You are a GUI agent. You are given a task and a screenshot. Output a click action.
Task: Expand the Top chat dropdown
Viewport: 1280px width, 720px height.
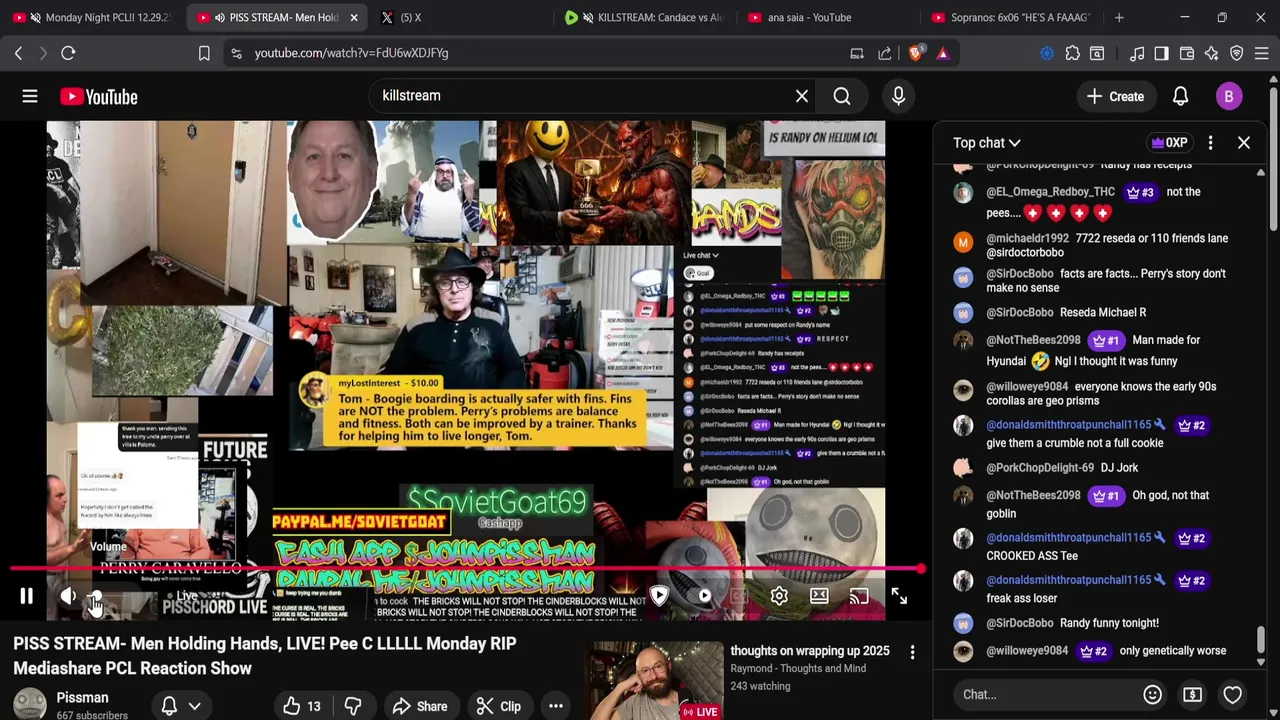pyautogui.click(x=987, y=143)
